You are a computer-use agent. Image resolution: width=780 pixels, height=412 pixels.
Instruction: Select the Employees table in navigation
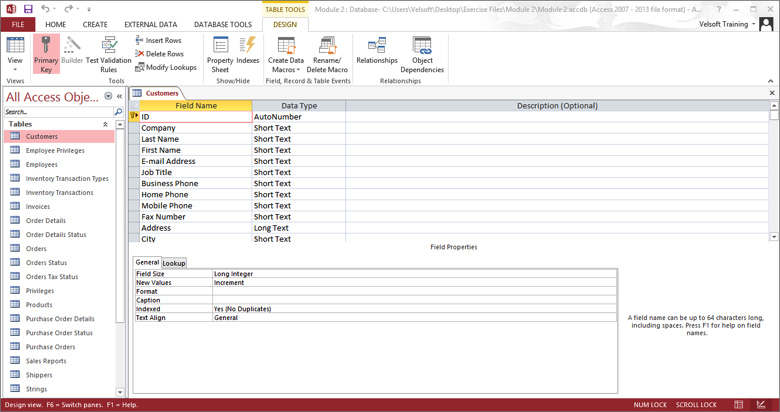pos(41,164)
